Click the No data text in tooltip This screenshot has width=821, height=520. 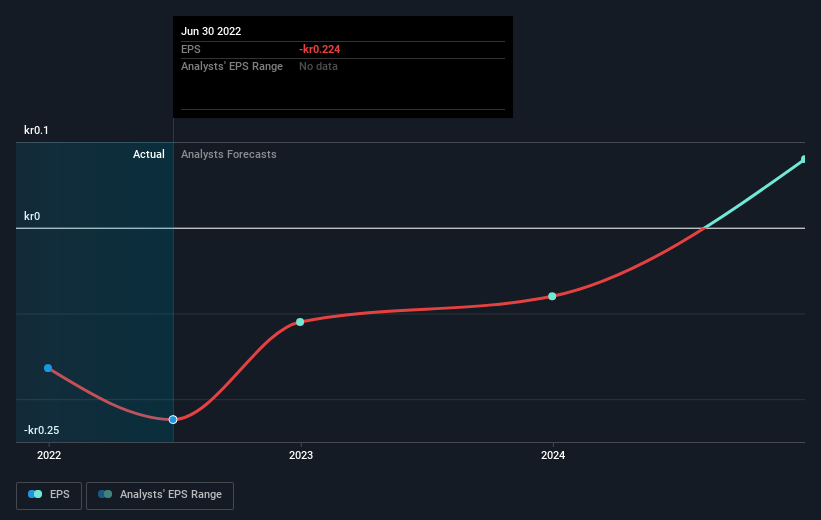pyautogui.click(x=318, y=67)
